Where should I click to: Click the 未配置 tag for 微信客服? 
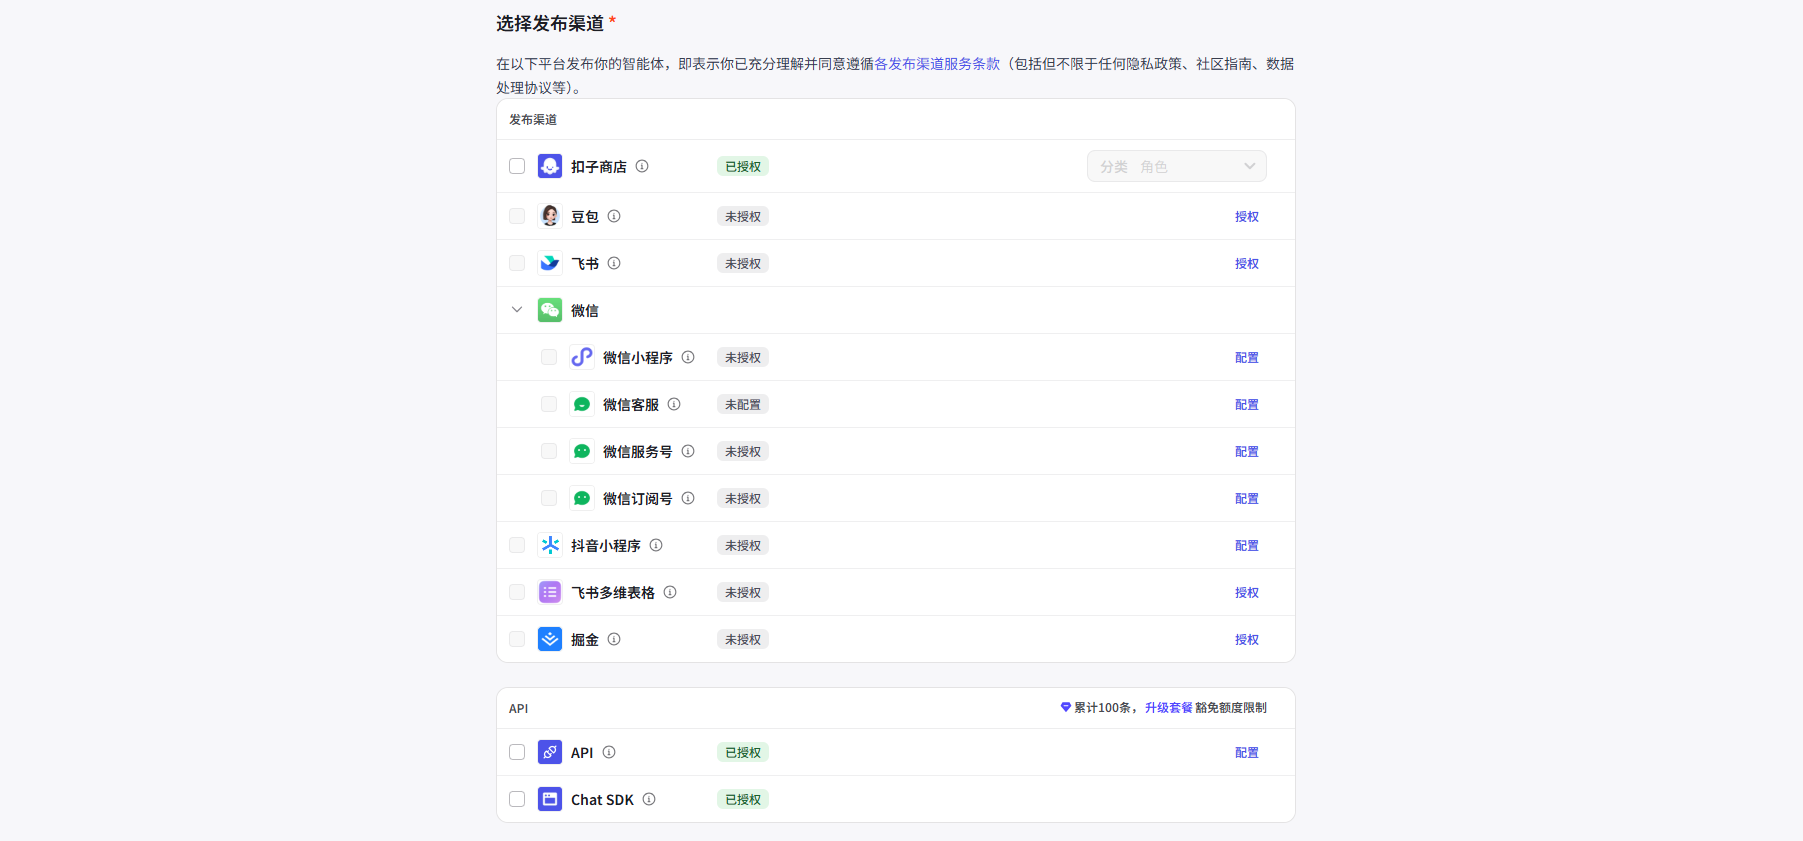[x=743, y=404]
